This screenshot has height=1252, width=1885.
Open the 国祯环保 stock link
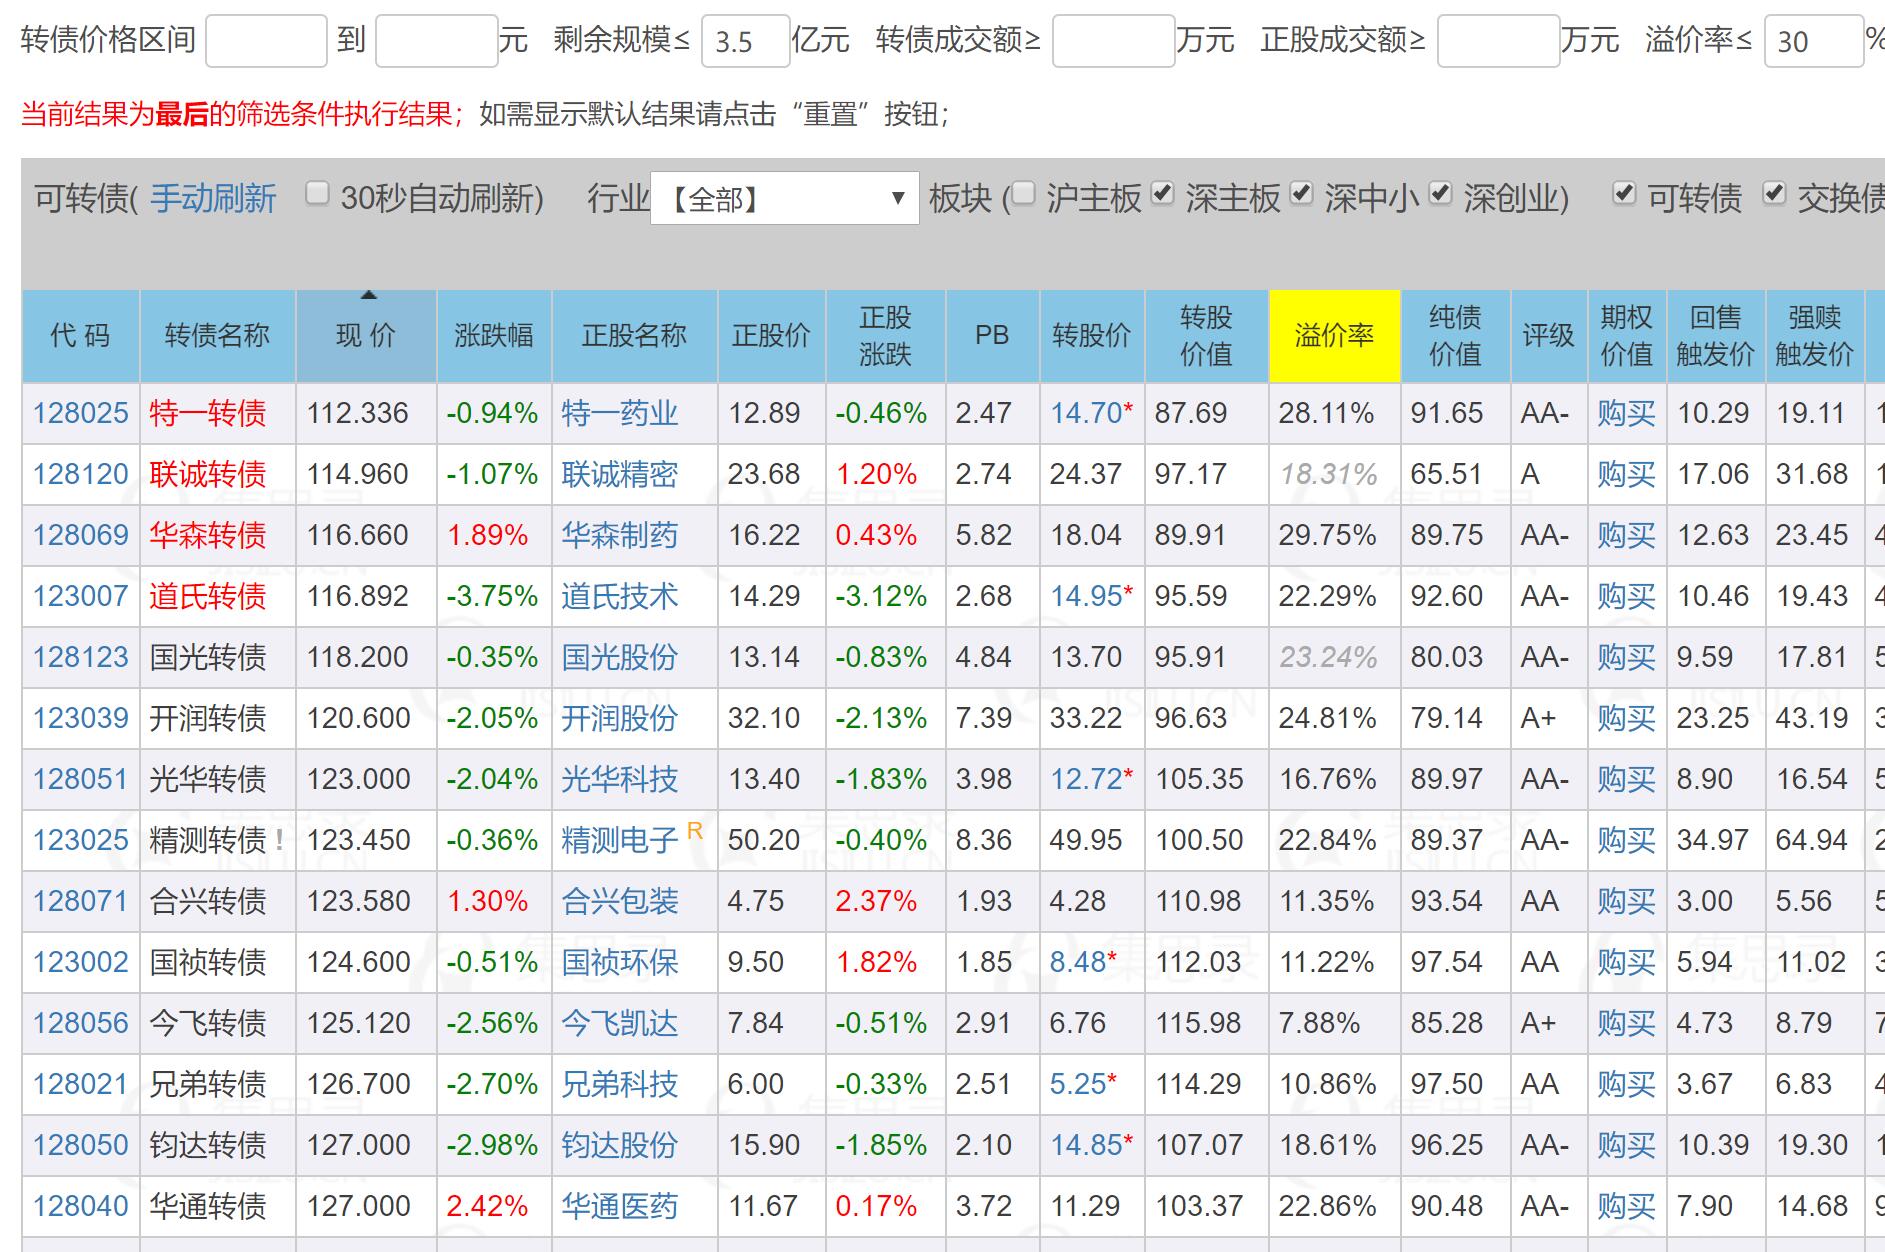pyautogui.click(x=620, y=962)
